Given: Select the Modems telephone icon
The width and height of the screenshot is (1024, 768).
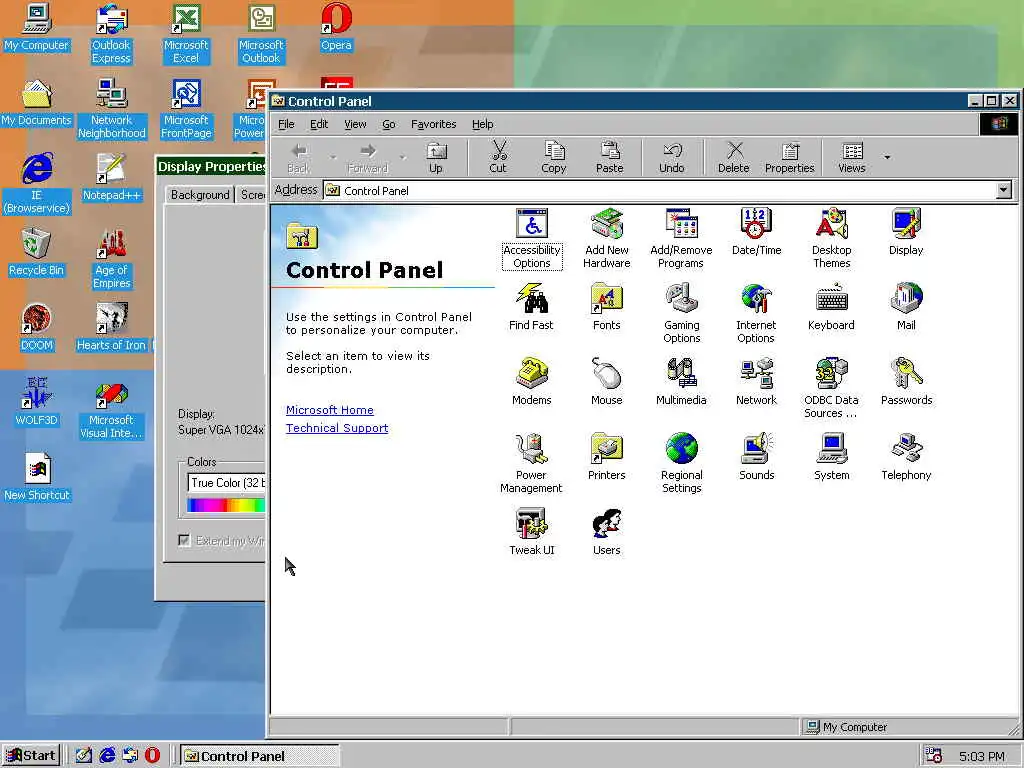Looking at the screenshot, I should tap(532, 382).
